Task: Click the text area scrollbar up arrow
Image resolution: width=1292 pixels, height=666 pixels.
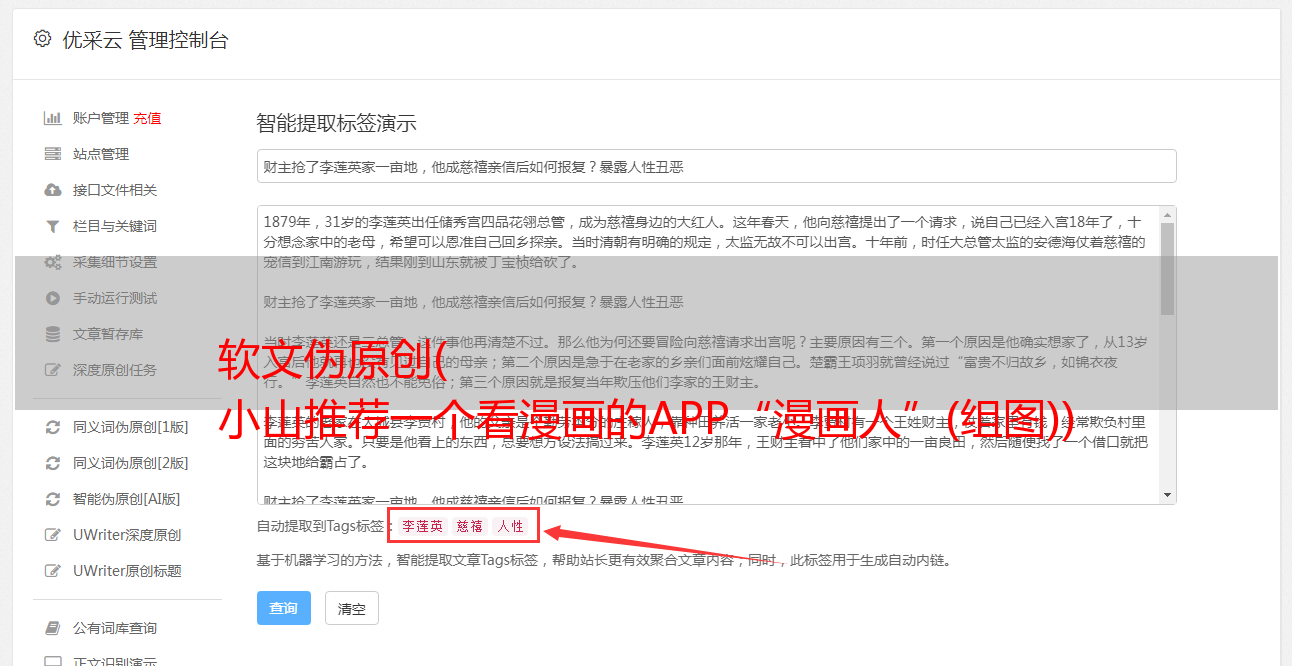Action: [x=1167, y=214]
